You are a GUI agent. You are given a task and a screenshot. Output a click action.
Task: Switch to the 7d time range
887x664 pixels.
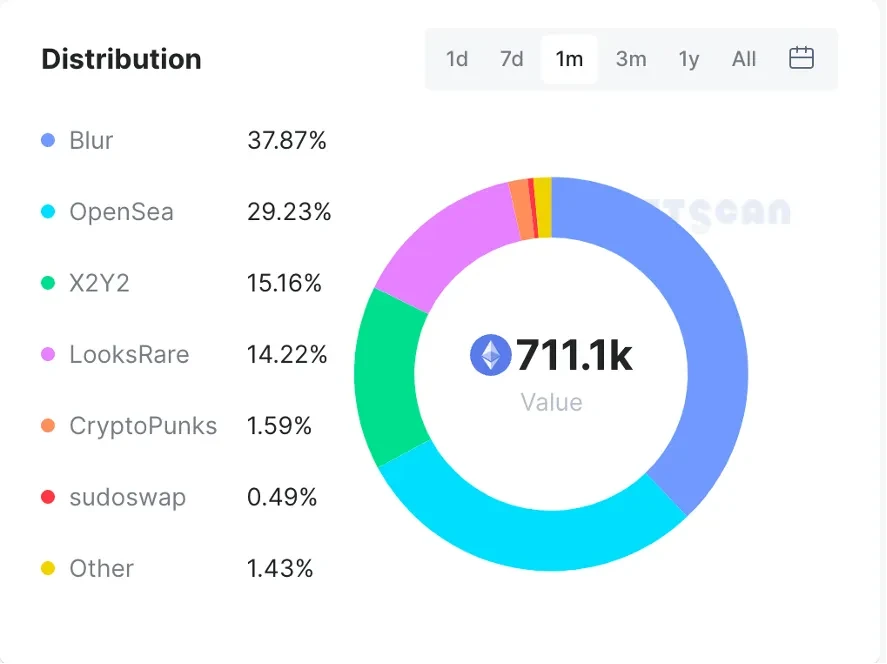point(512,59)
